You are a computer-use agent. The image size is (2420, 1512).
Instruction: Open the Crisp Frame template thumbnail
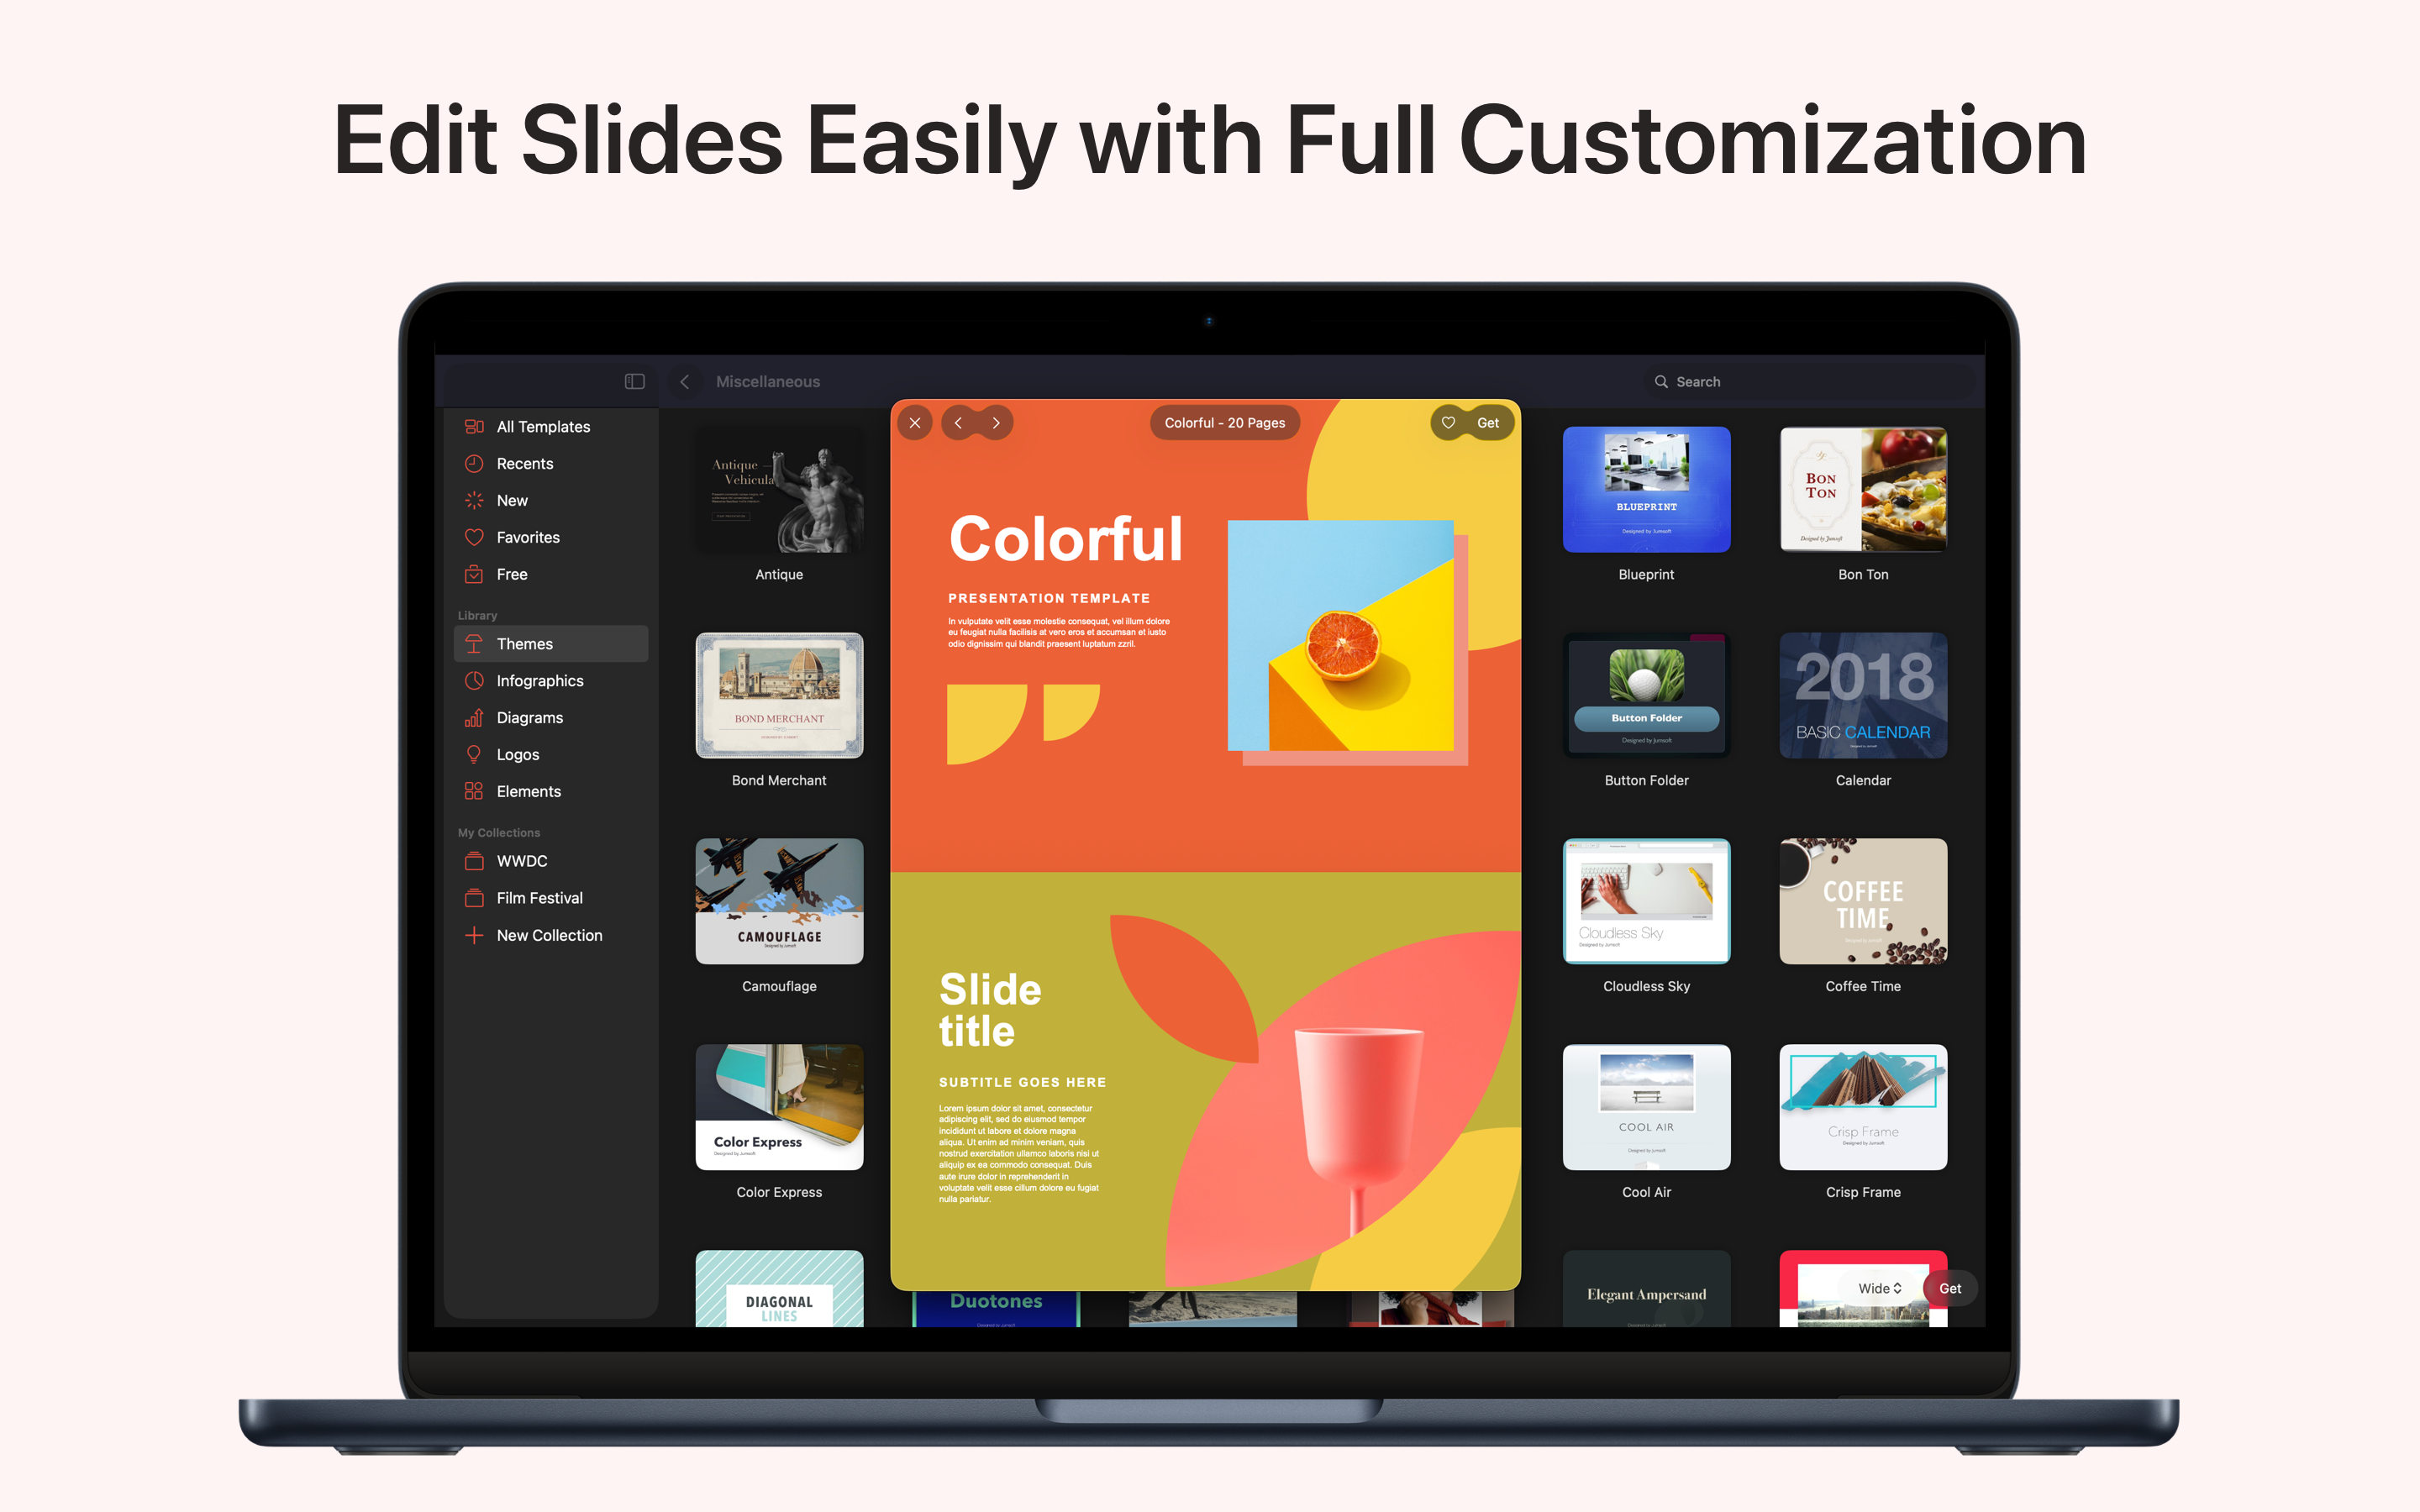click(1863, 1108)
